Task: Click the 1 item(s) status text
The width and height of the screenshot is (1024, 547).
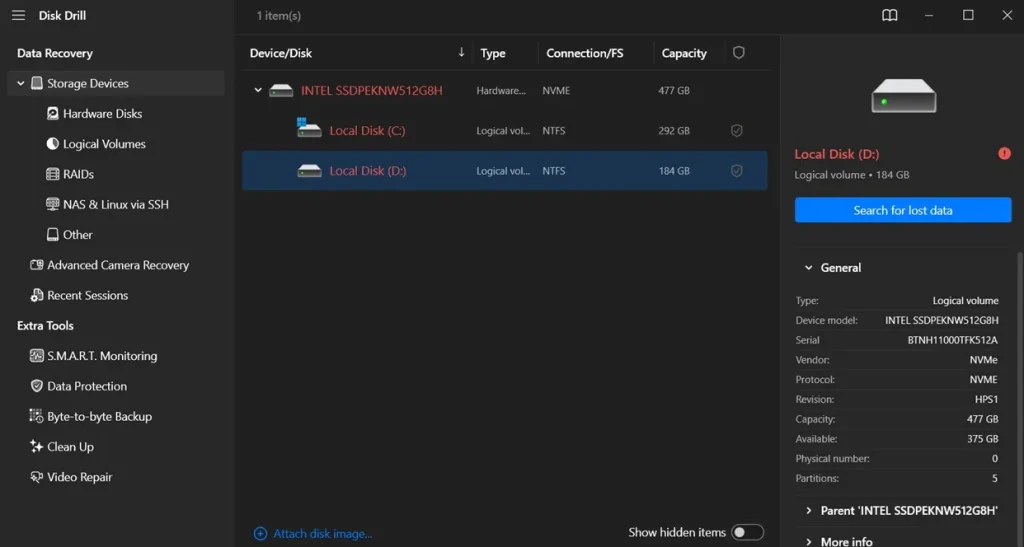Action: coord(278,16)
